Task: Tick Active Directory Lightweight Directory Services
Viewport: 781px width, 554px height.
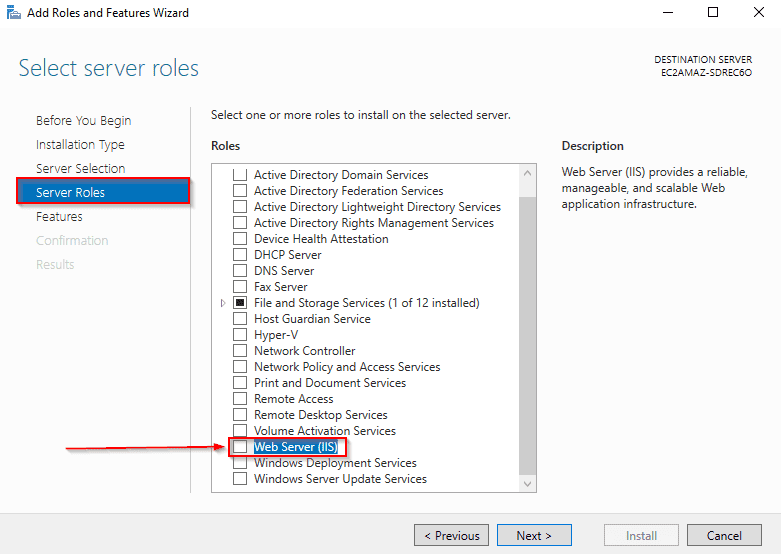Action: (240, 207)
